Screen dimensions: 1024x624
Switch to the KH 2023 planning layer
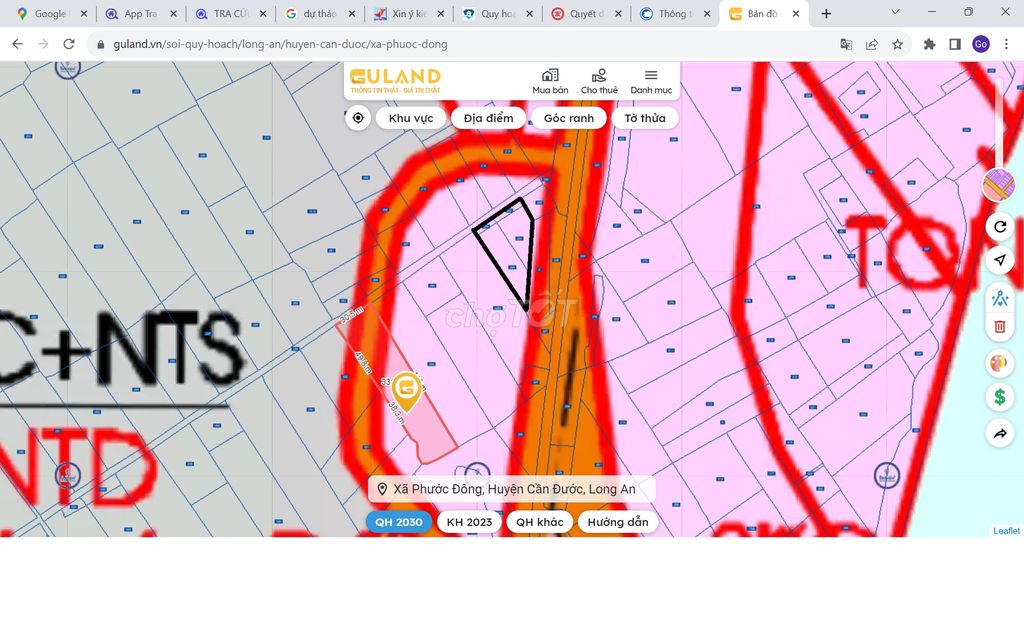(x=469, y=522)
